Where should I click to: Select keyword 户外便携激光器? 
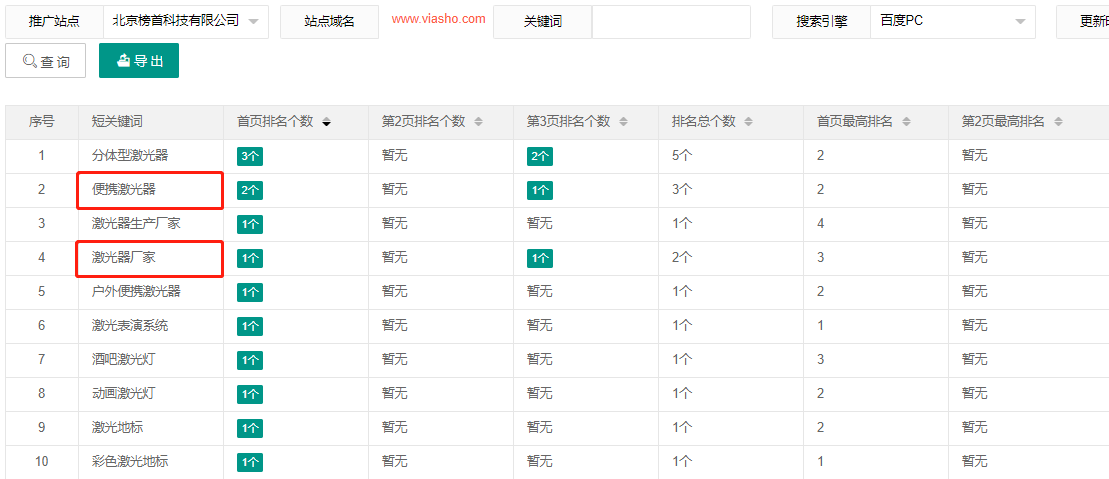(137, 291)
